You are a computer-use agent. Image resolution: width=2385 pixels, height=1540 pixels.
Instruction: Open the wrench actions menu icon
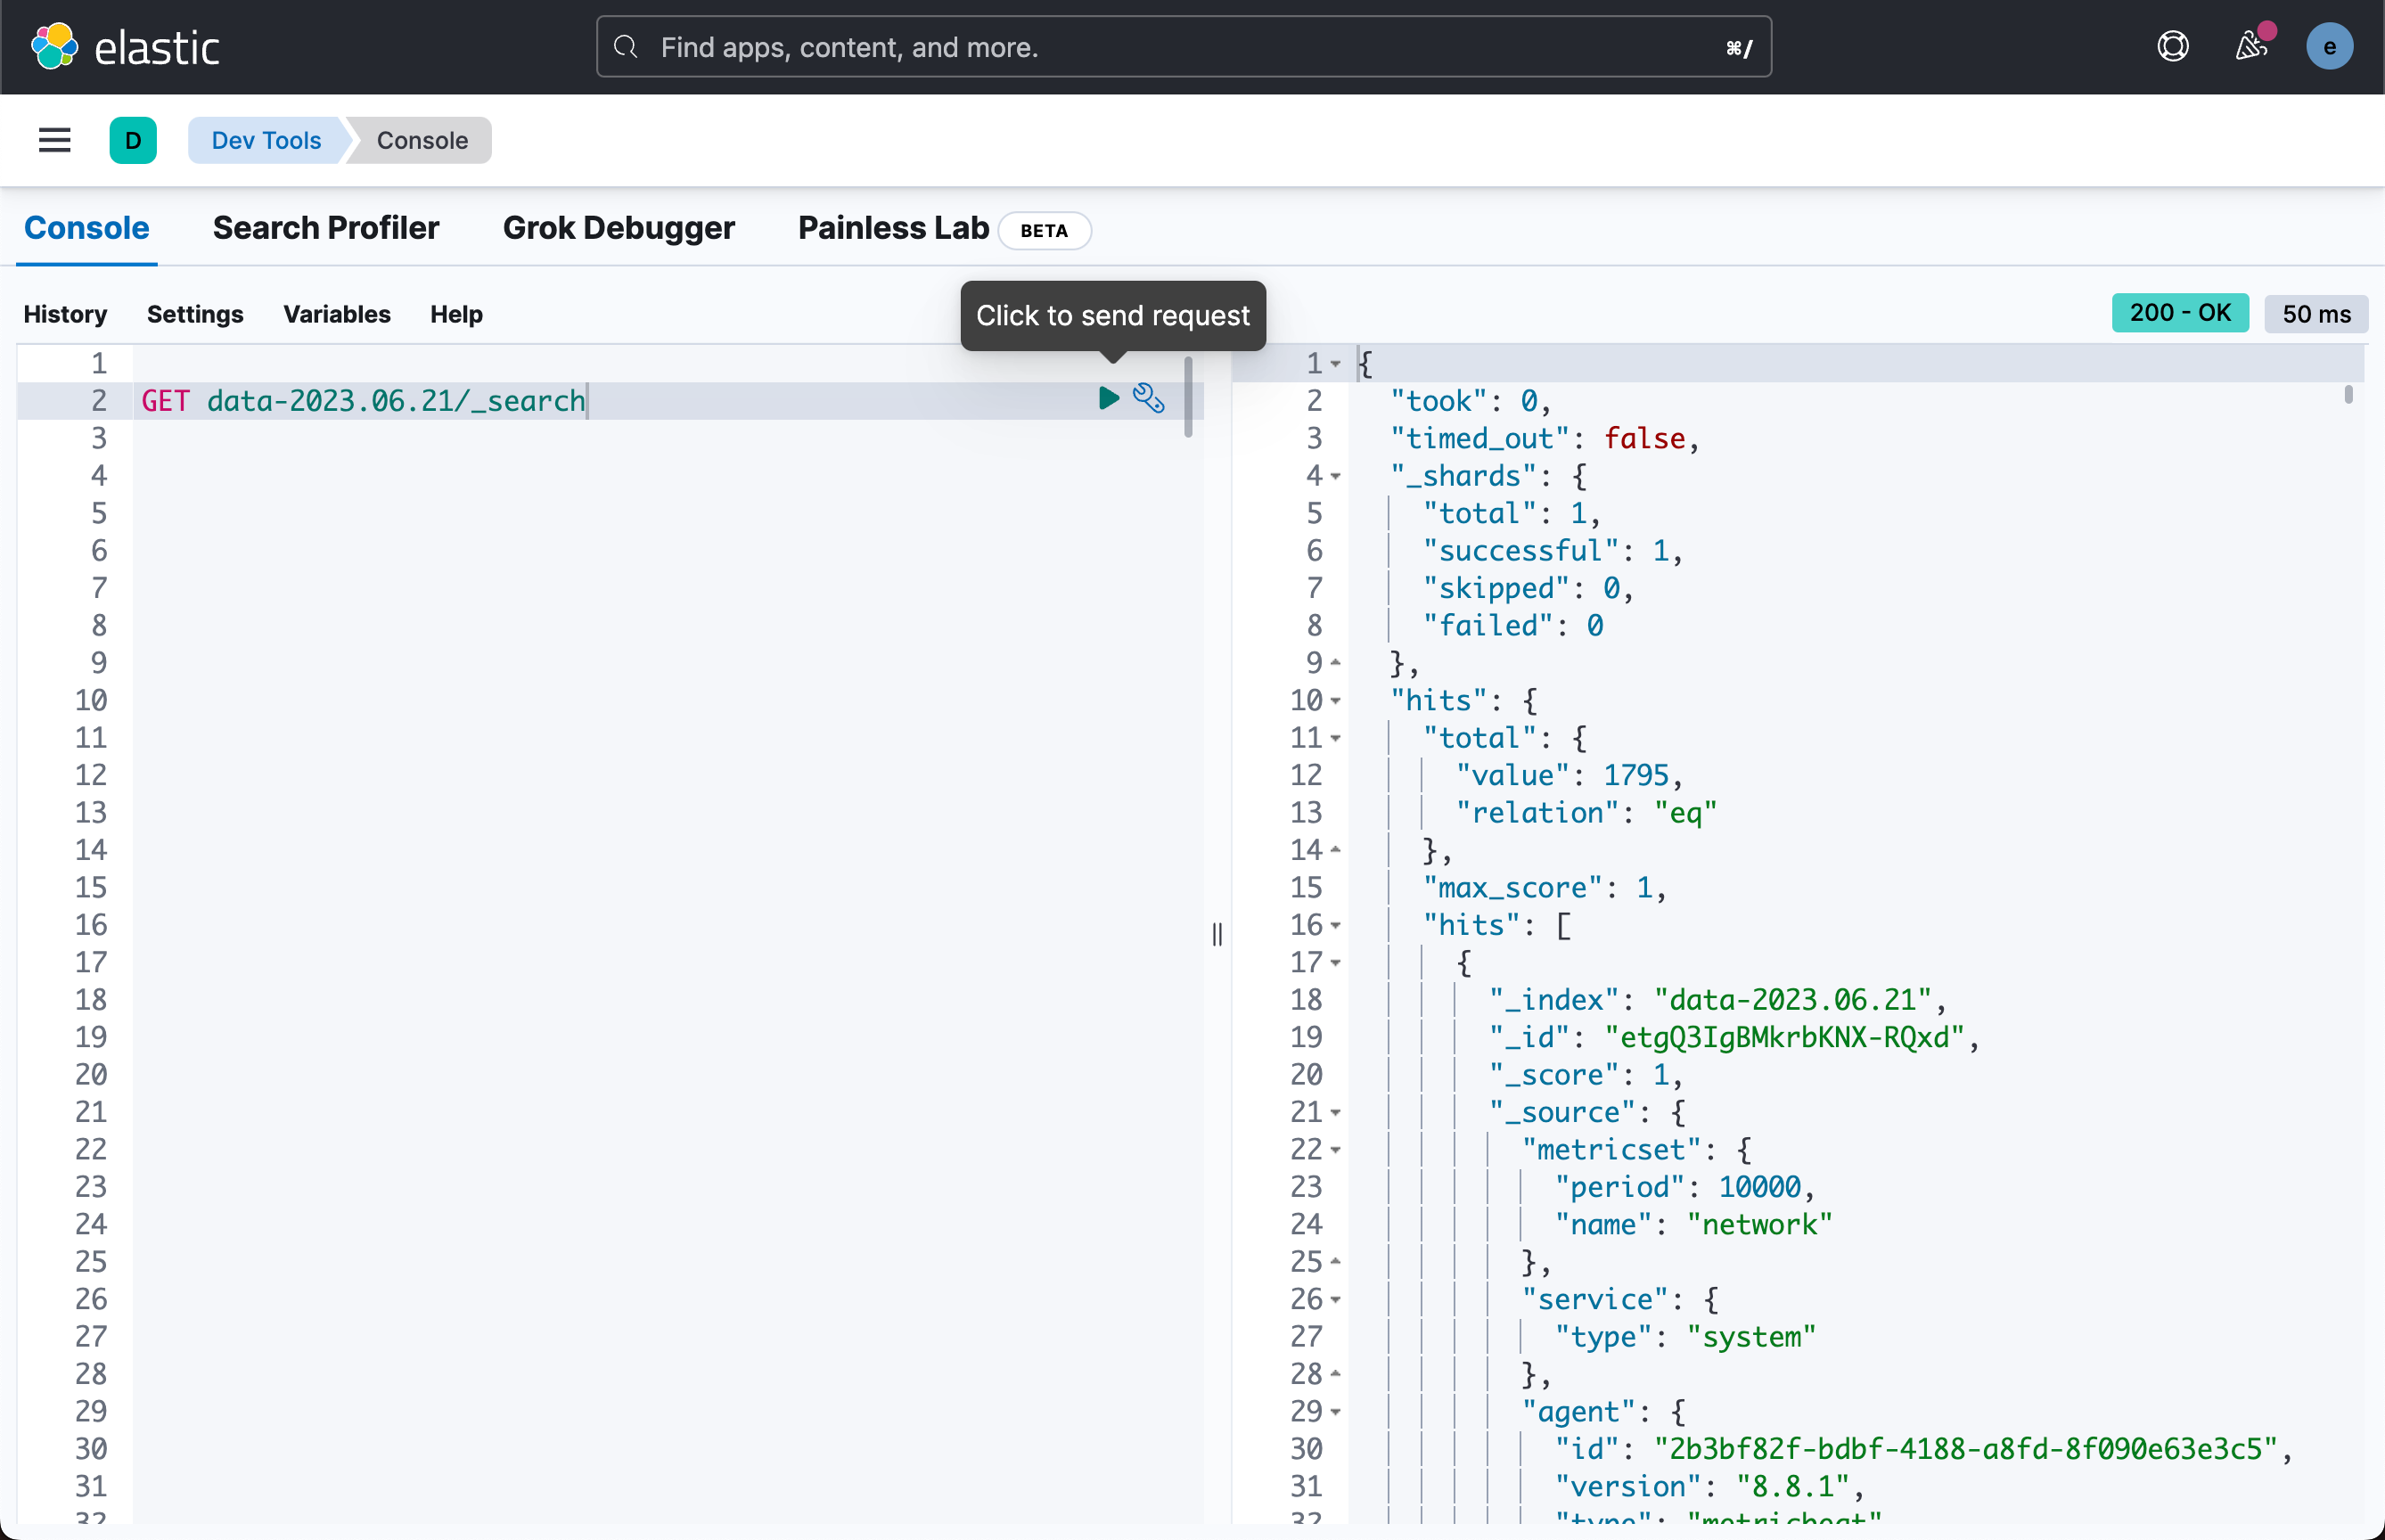click(1148, 398)
